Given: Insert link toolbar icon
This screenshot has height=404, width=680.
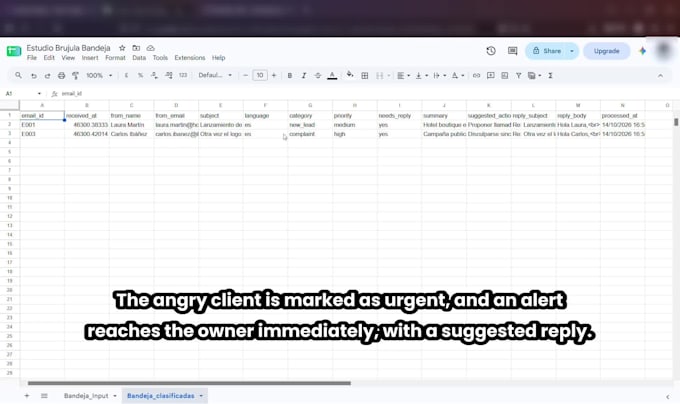Looking at the screenshot, I should click(x=476, y=75).
